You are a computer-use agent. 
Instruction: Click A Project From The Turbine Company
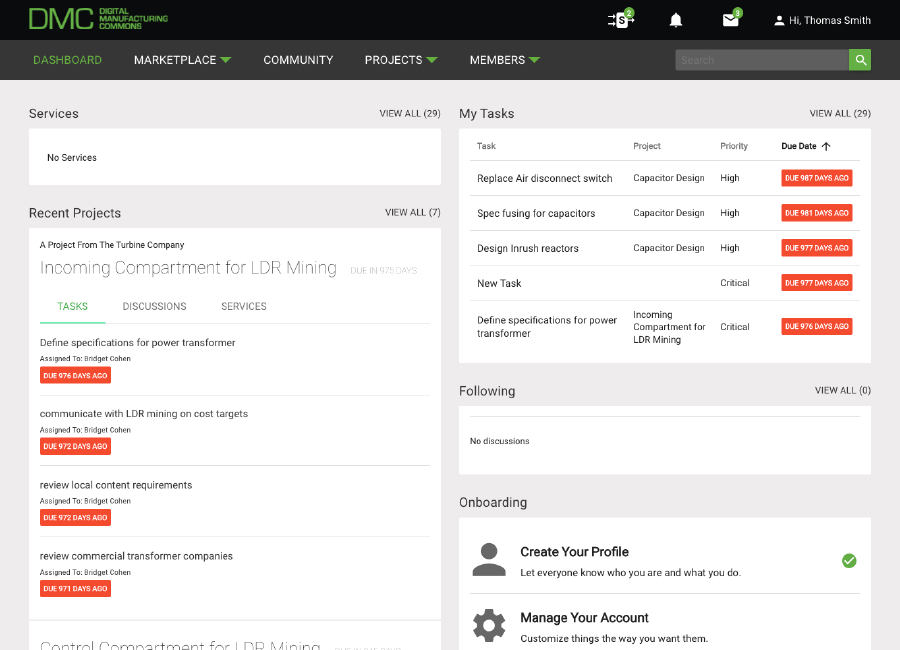(112, 245)
